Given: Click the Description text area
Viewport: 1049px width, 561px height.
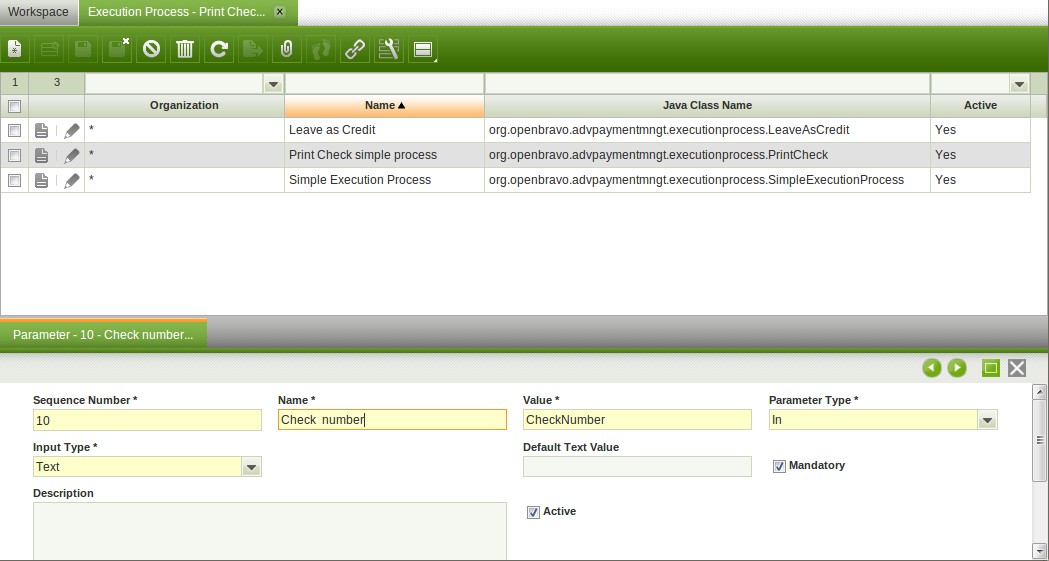Looking at the screenshot, I should coord(270,530).
